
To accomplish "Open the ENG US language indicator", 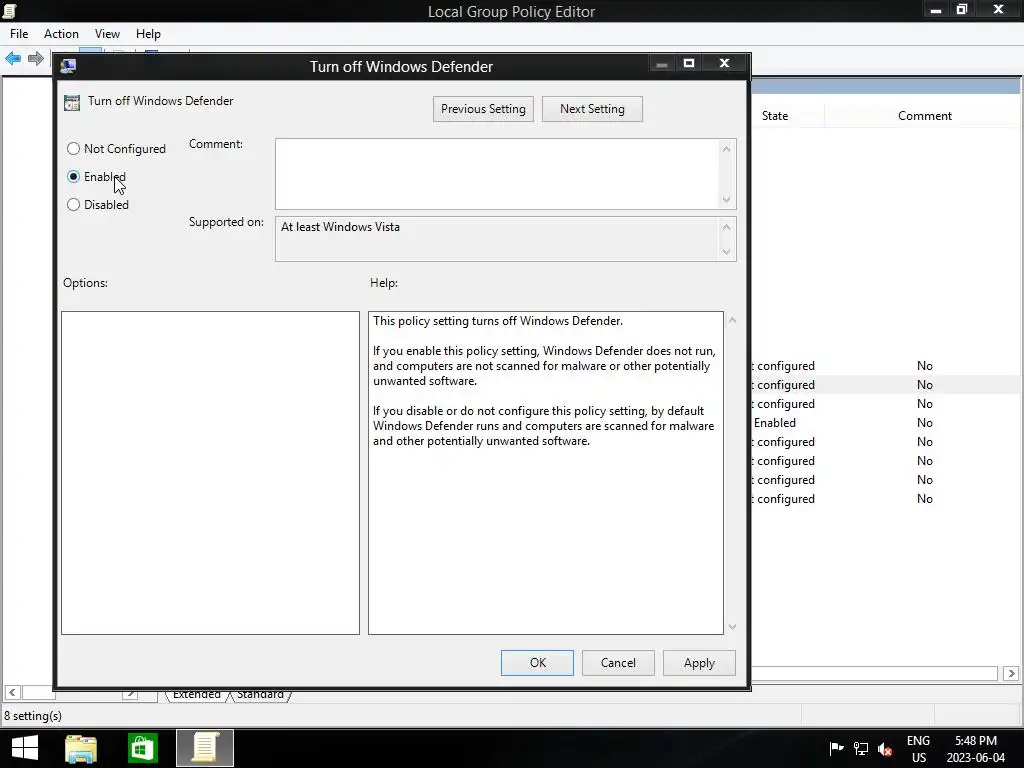I will (918, 749).
